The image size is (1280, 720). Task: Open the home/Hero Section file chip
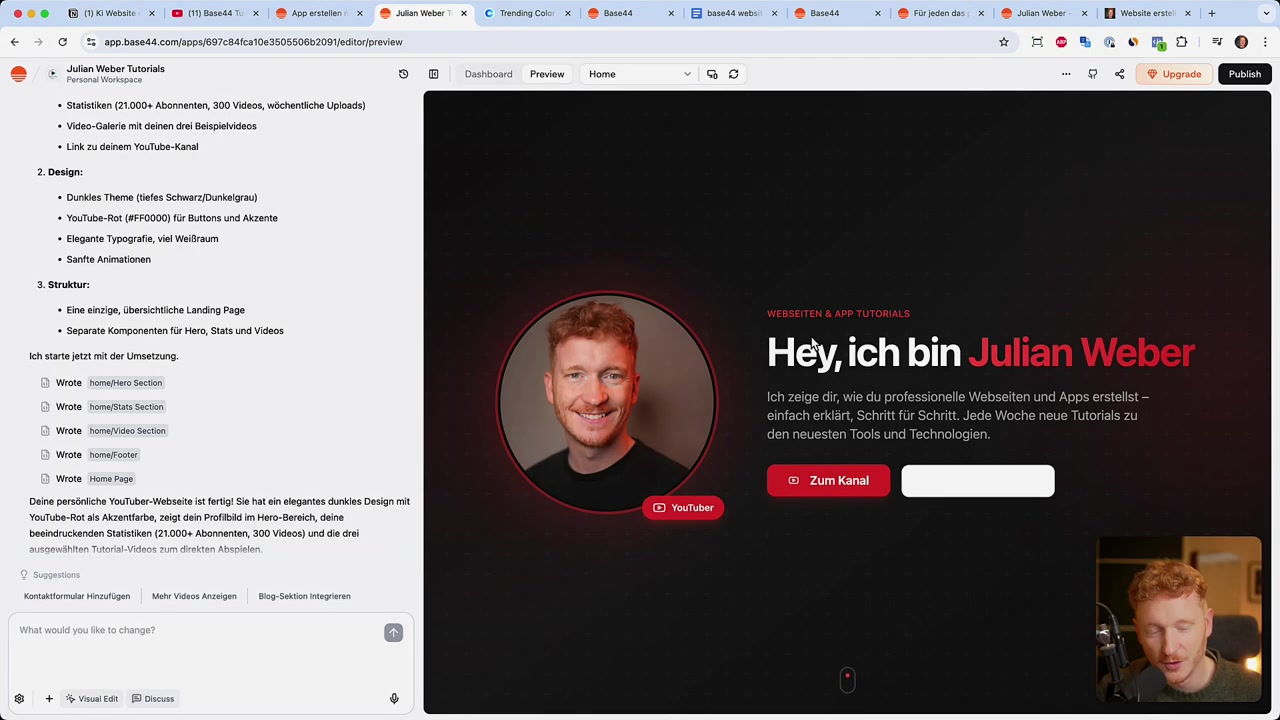click(x=125, y=383)
